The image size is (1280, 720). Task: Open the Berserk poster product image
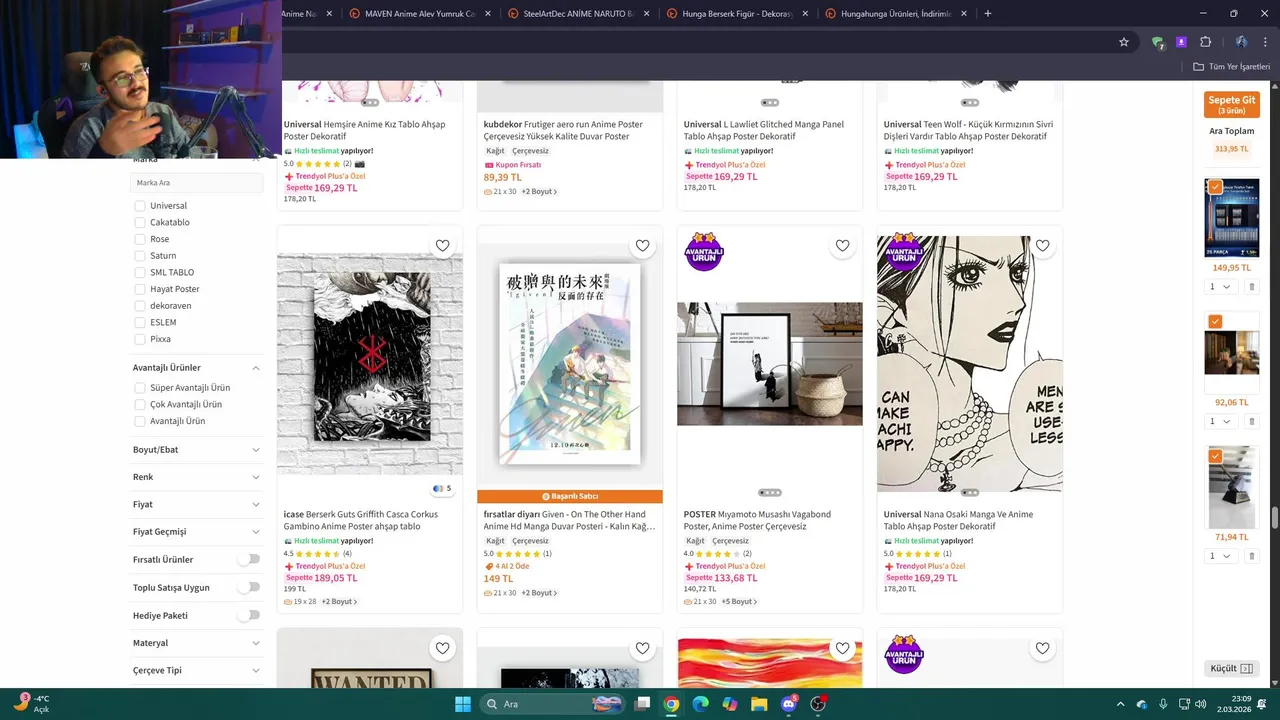click(370, 364)
